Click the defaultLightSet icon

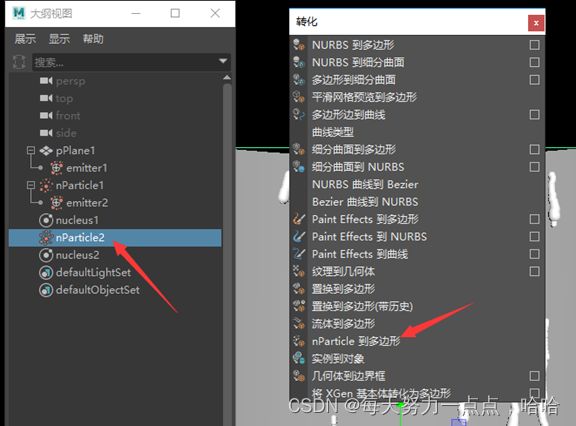coord(46,272)
